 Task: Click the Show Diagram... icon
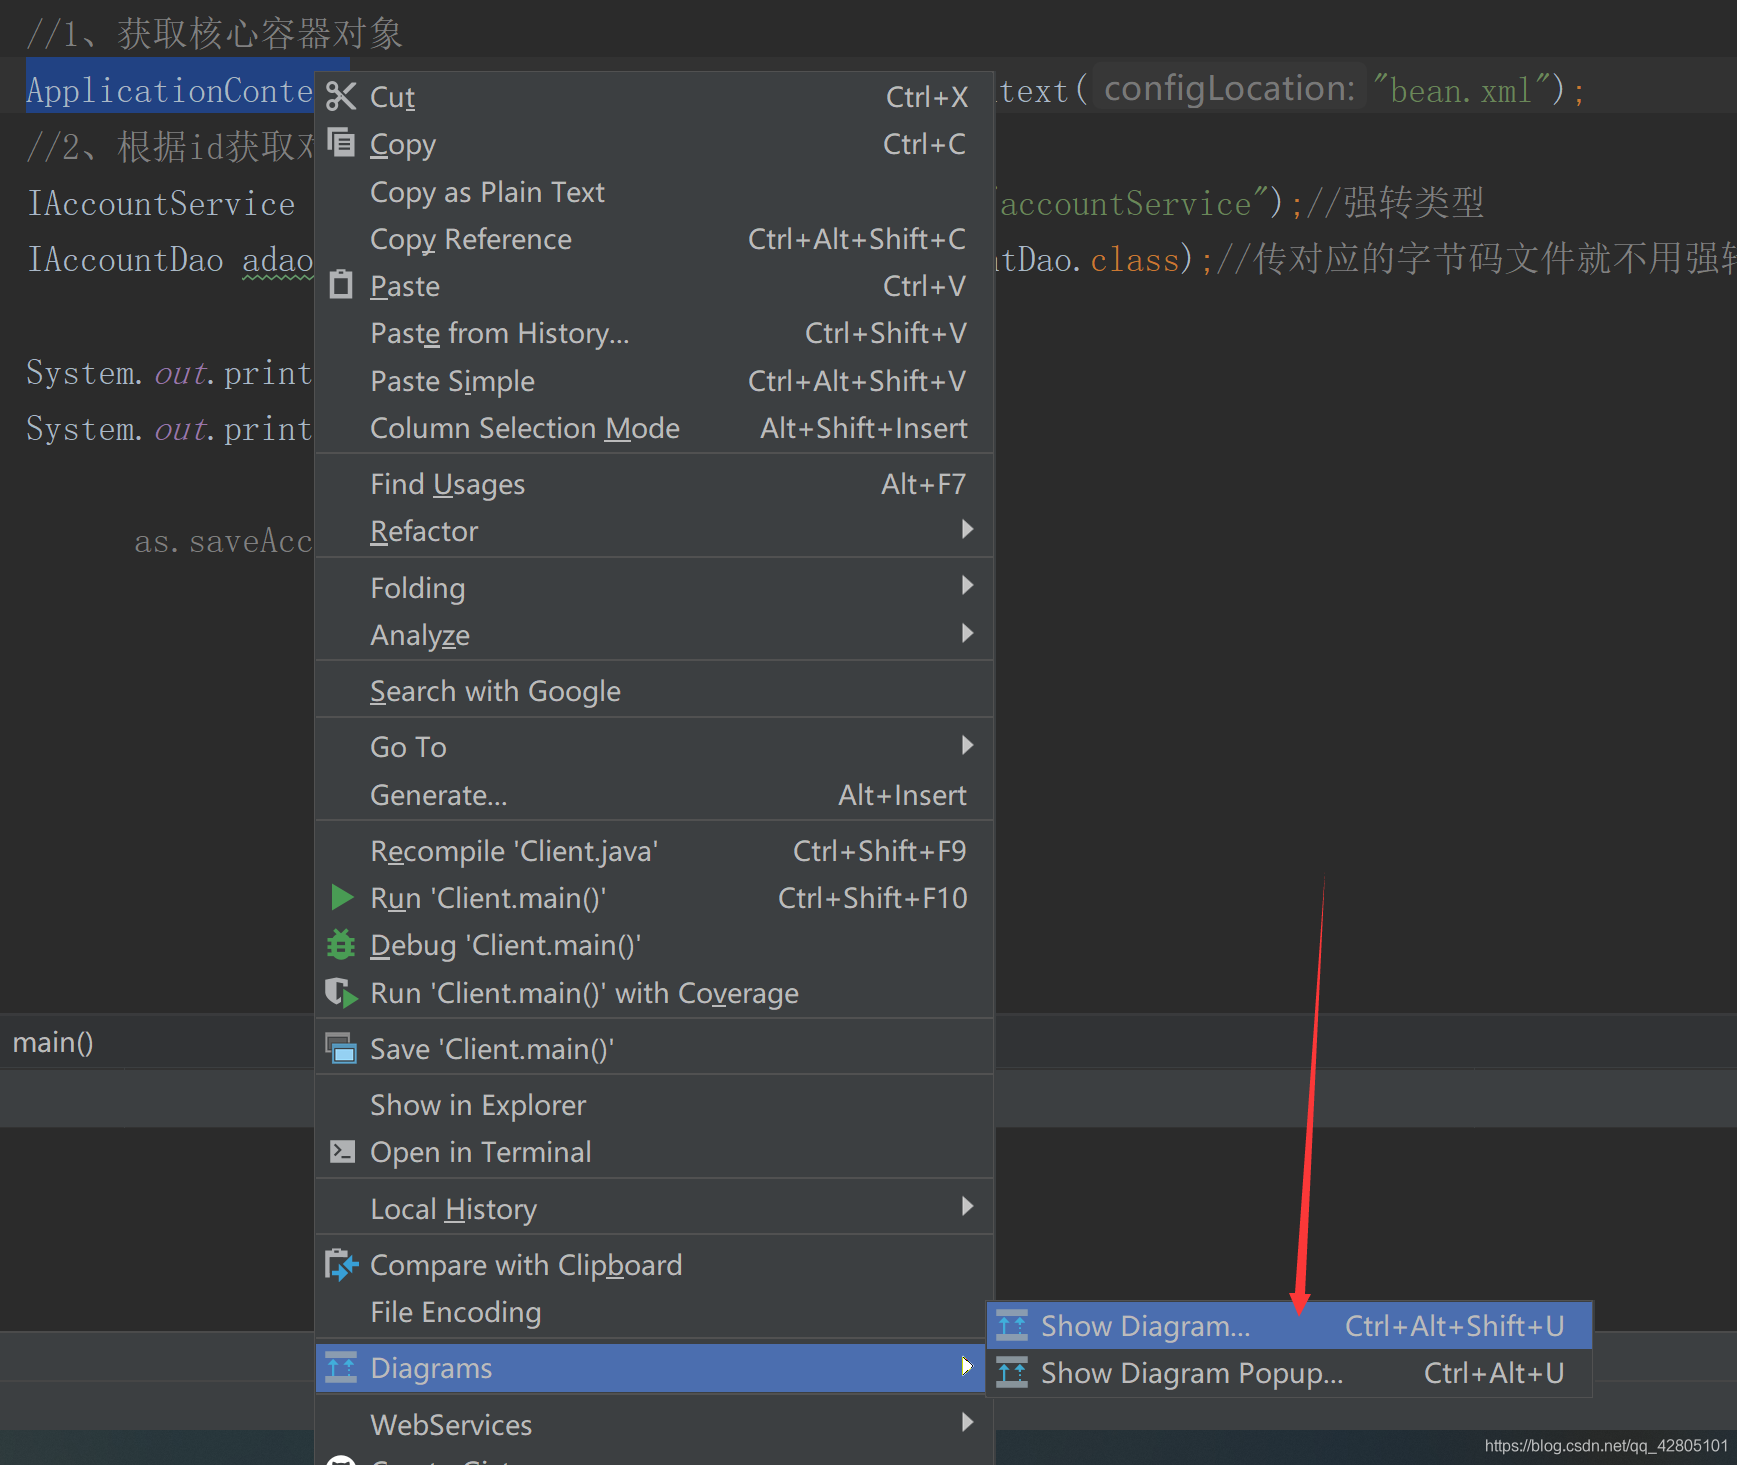pos(1012,1325)
